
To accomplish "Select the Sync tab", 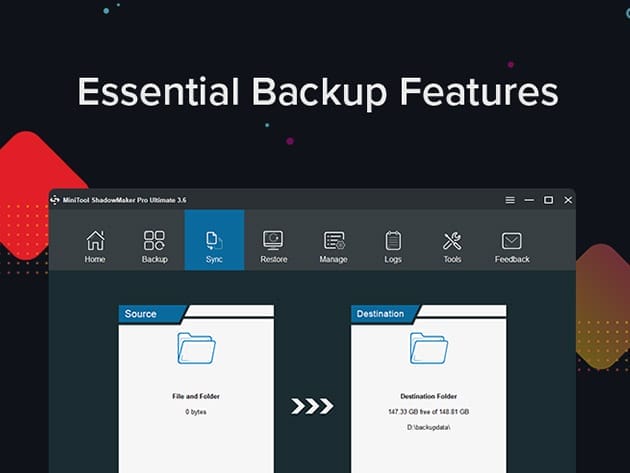I will tap(214, 246).
